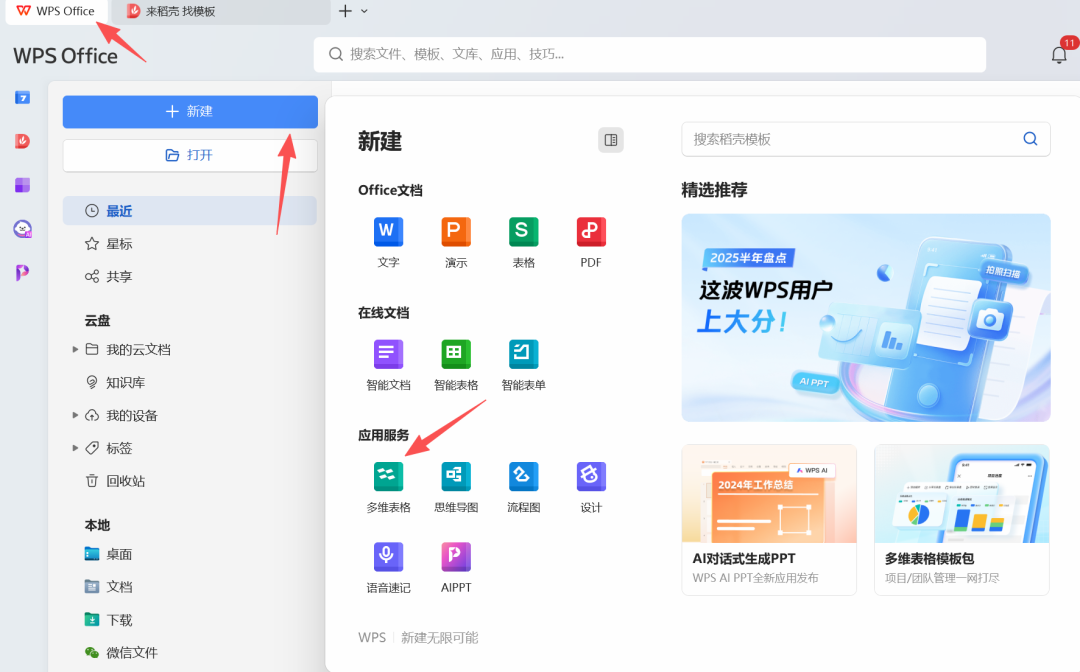This screenshot has width=1080, height=672.
Task: Expand the 我的云文档 tree item
Action: 75,349
